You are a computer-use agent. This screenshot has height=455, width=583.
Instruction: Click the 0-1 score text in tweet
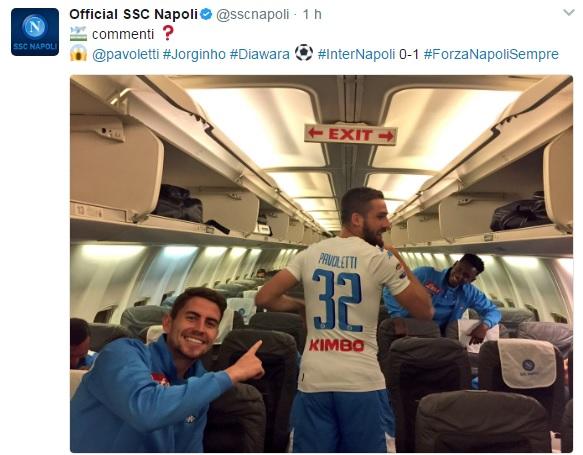(x=409, y=54)
